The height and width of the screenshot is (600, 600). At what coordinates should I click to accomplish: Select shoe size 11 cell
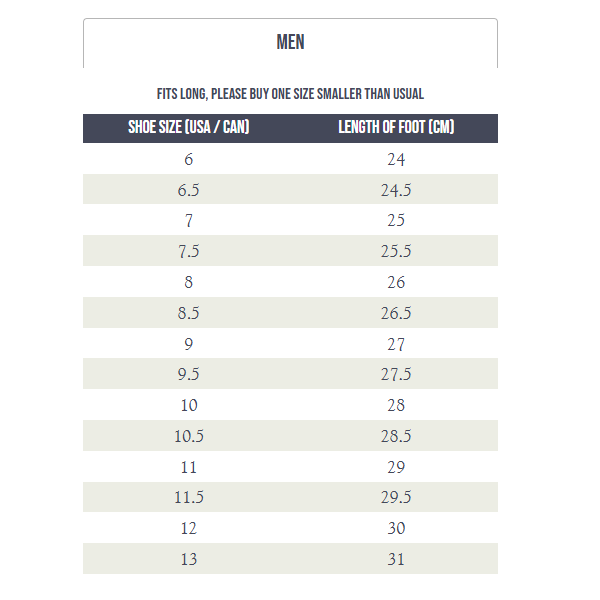point(188,467)
